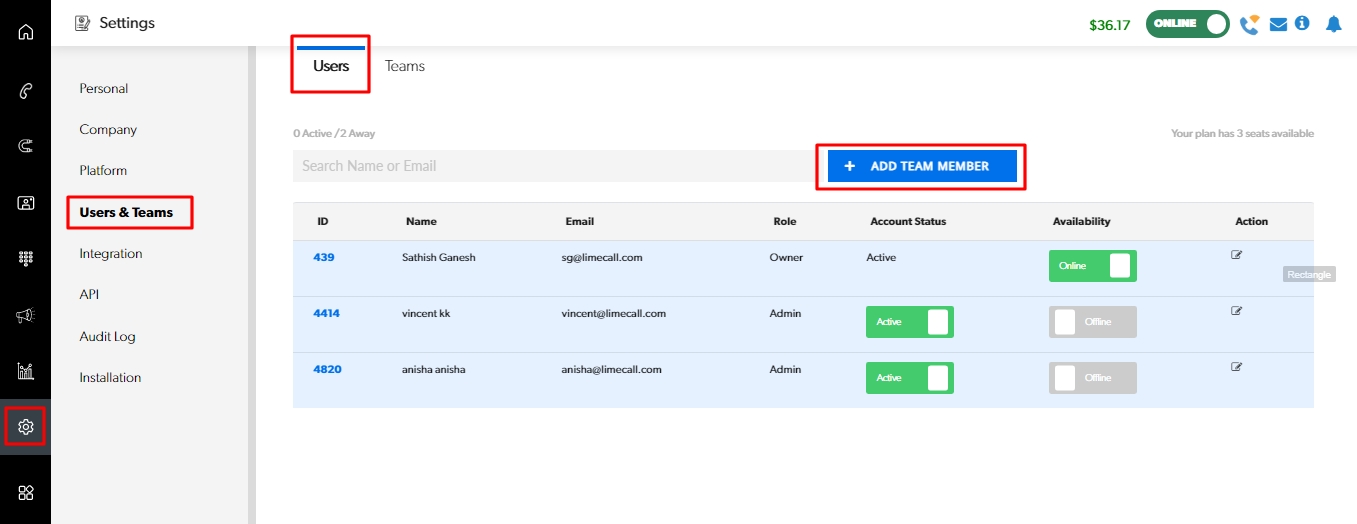This screenshot has width=1357, height=524.
Task: Switch to the Teams tab
Action: pos(405,66)
